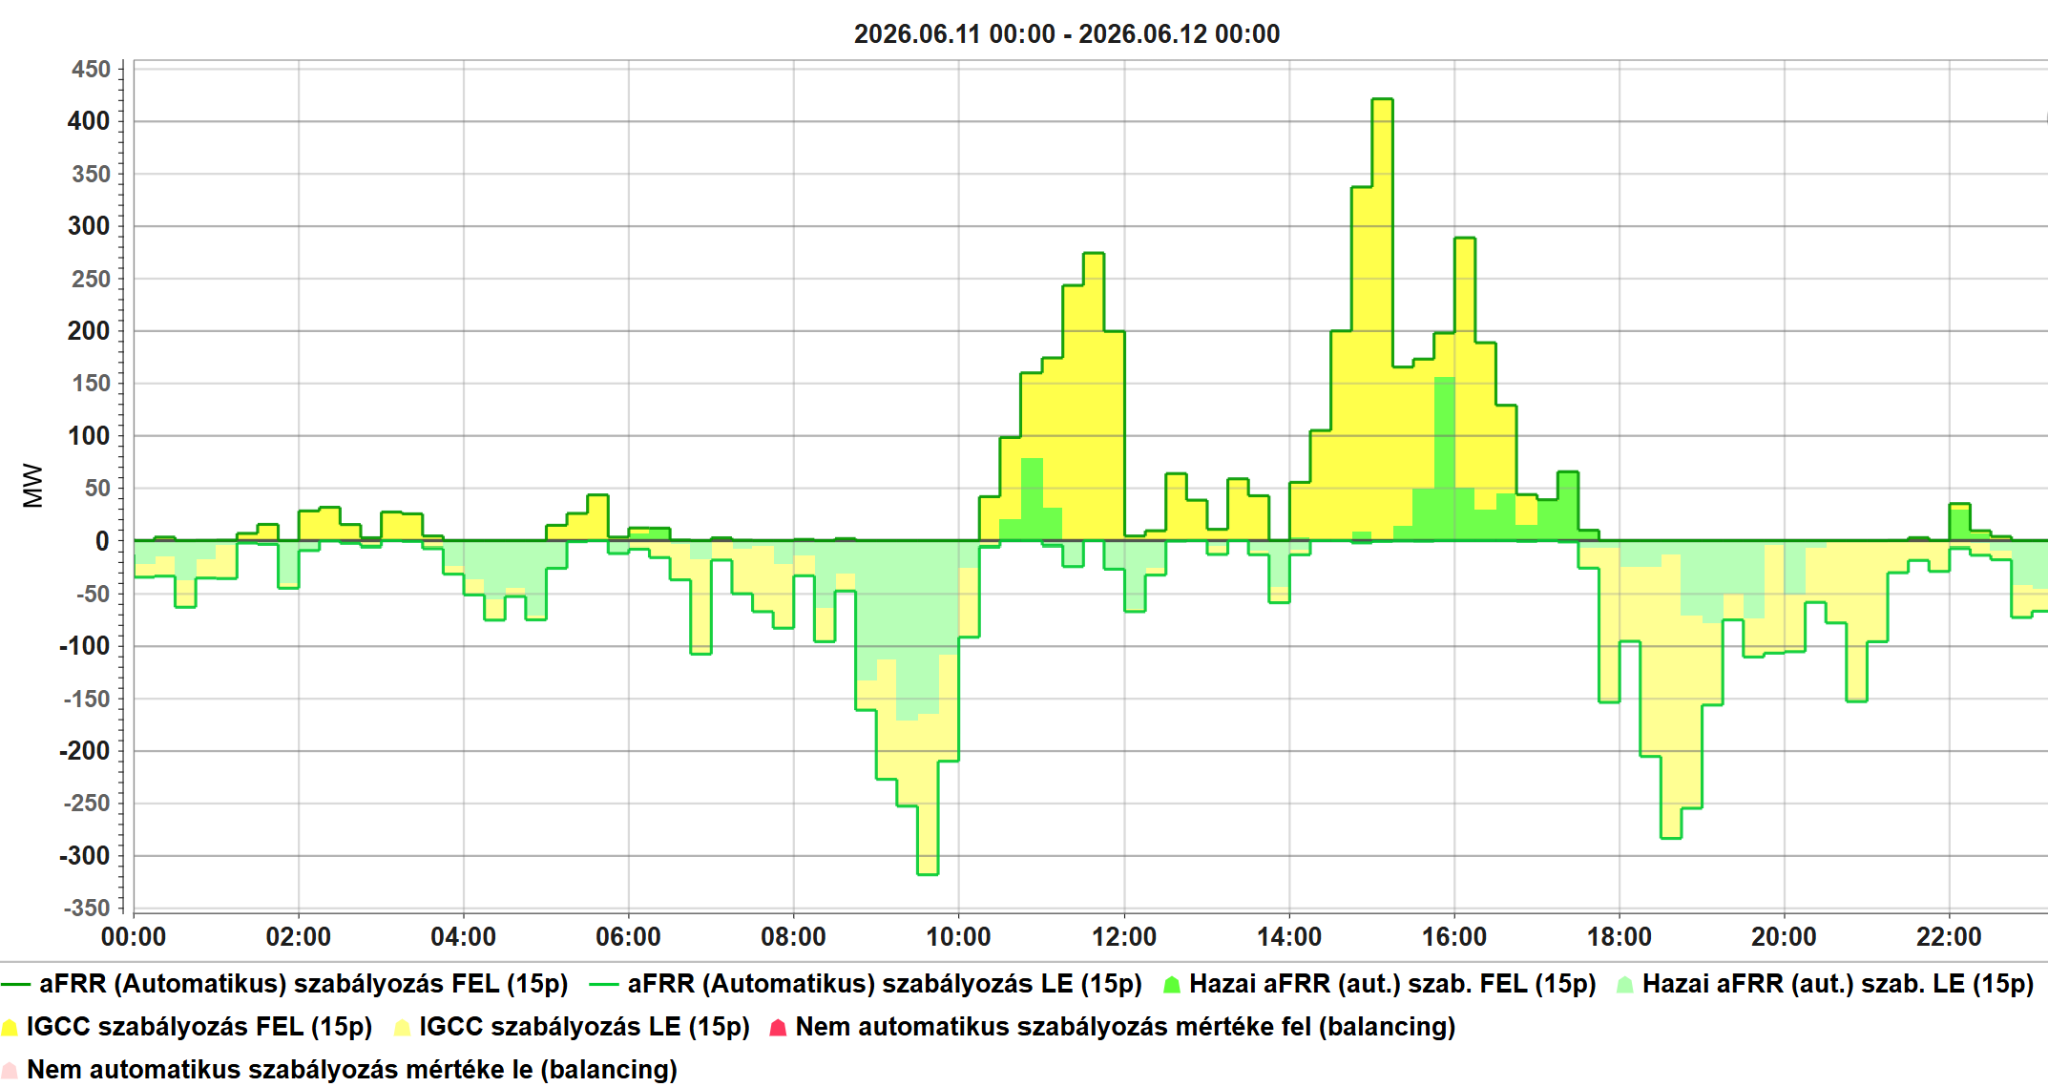Toggle Nem automatikus szabályozás mértéke fel (balancing) label
This screenshot has width=2048, height=1089.
tap(1125, 1027)
